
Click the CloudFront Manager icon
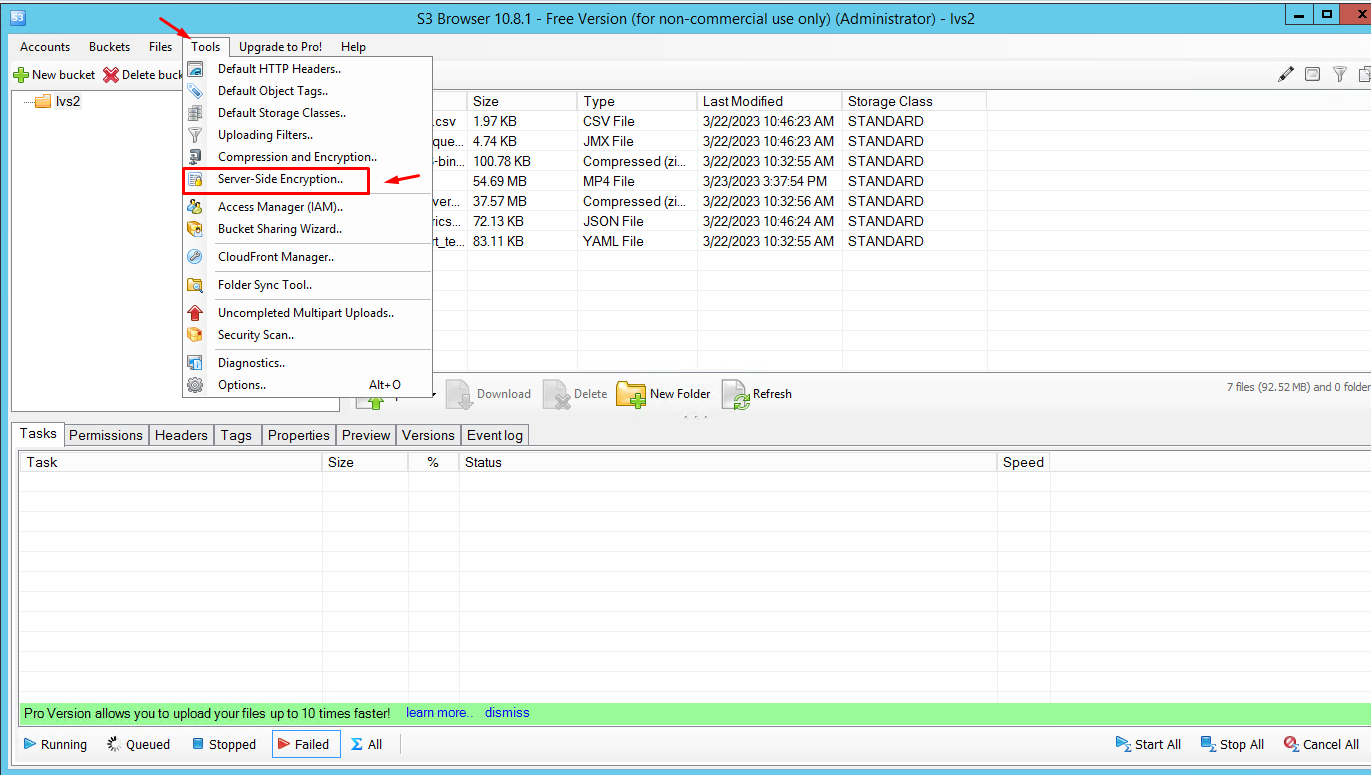[195, 257]
